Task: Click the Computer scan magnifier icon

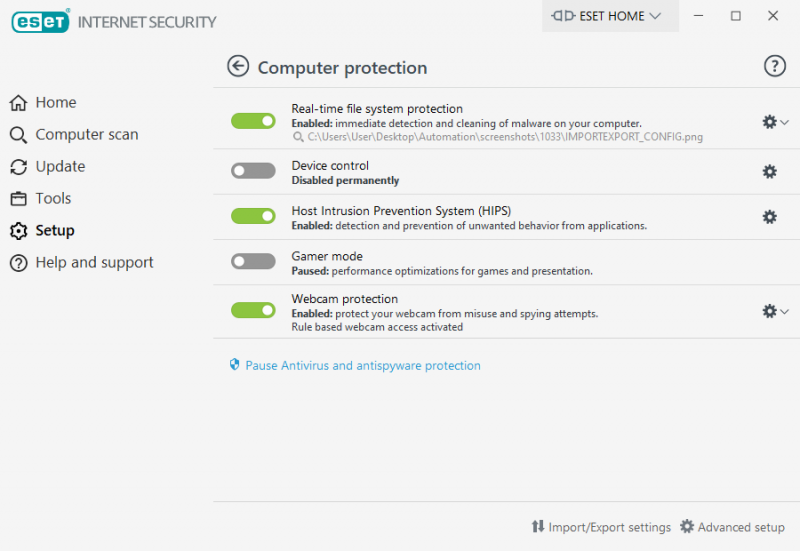Action: (x=18, y=135)
